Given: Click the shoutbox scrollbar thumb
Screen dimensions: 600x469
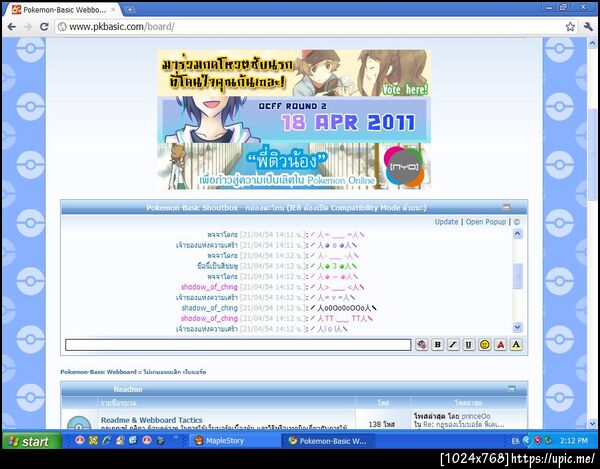Looking at the screenshot, I should tap(517, 275).
